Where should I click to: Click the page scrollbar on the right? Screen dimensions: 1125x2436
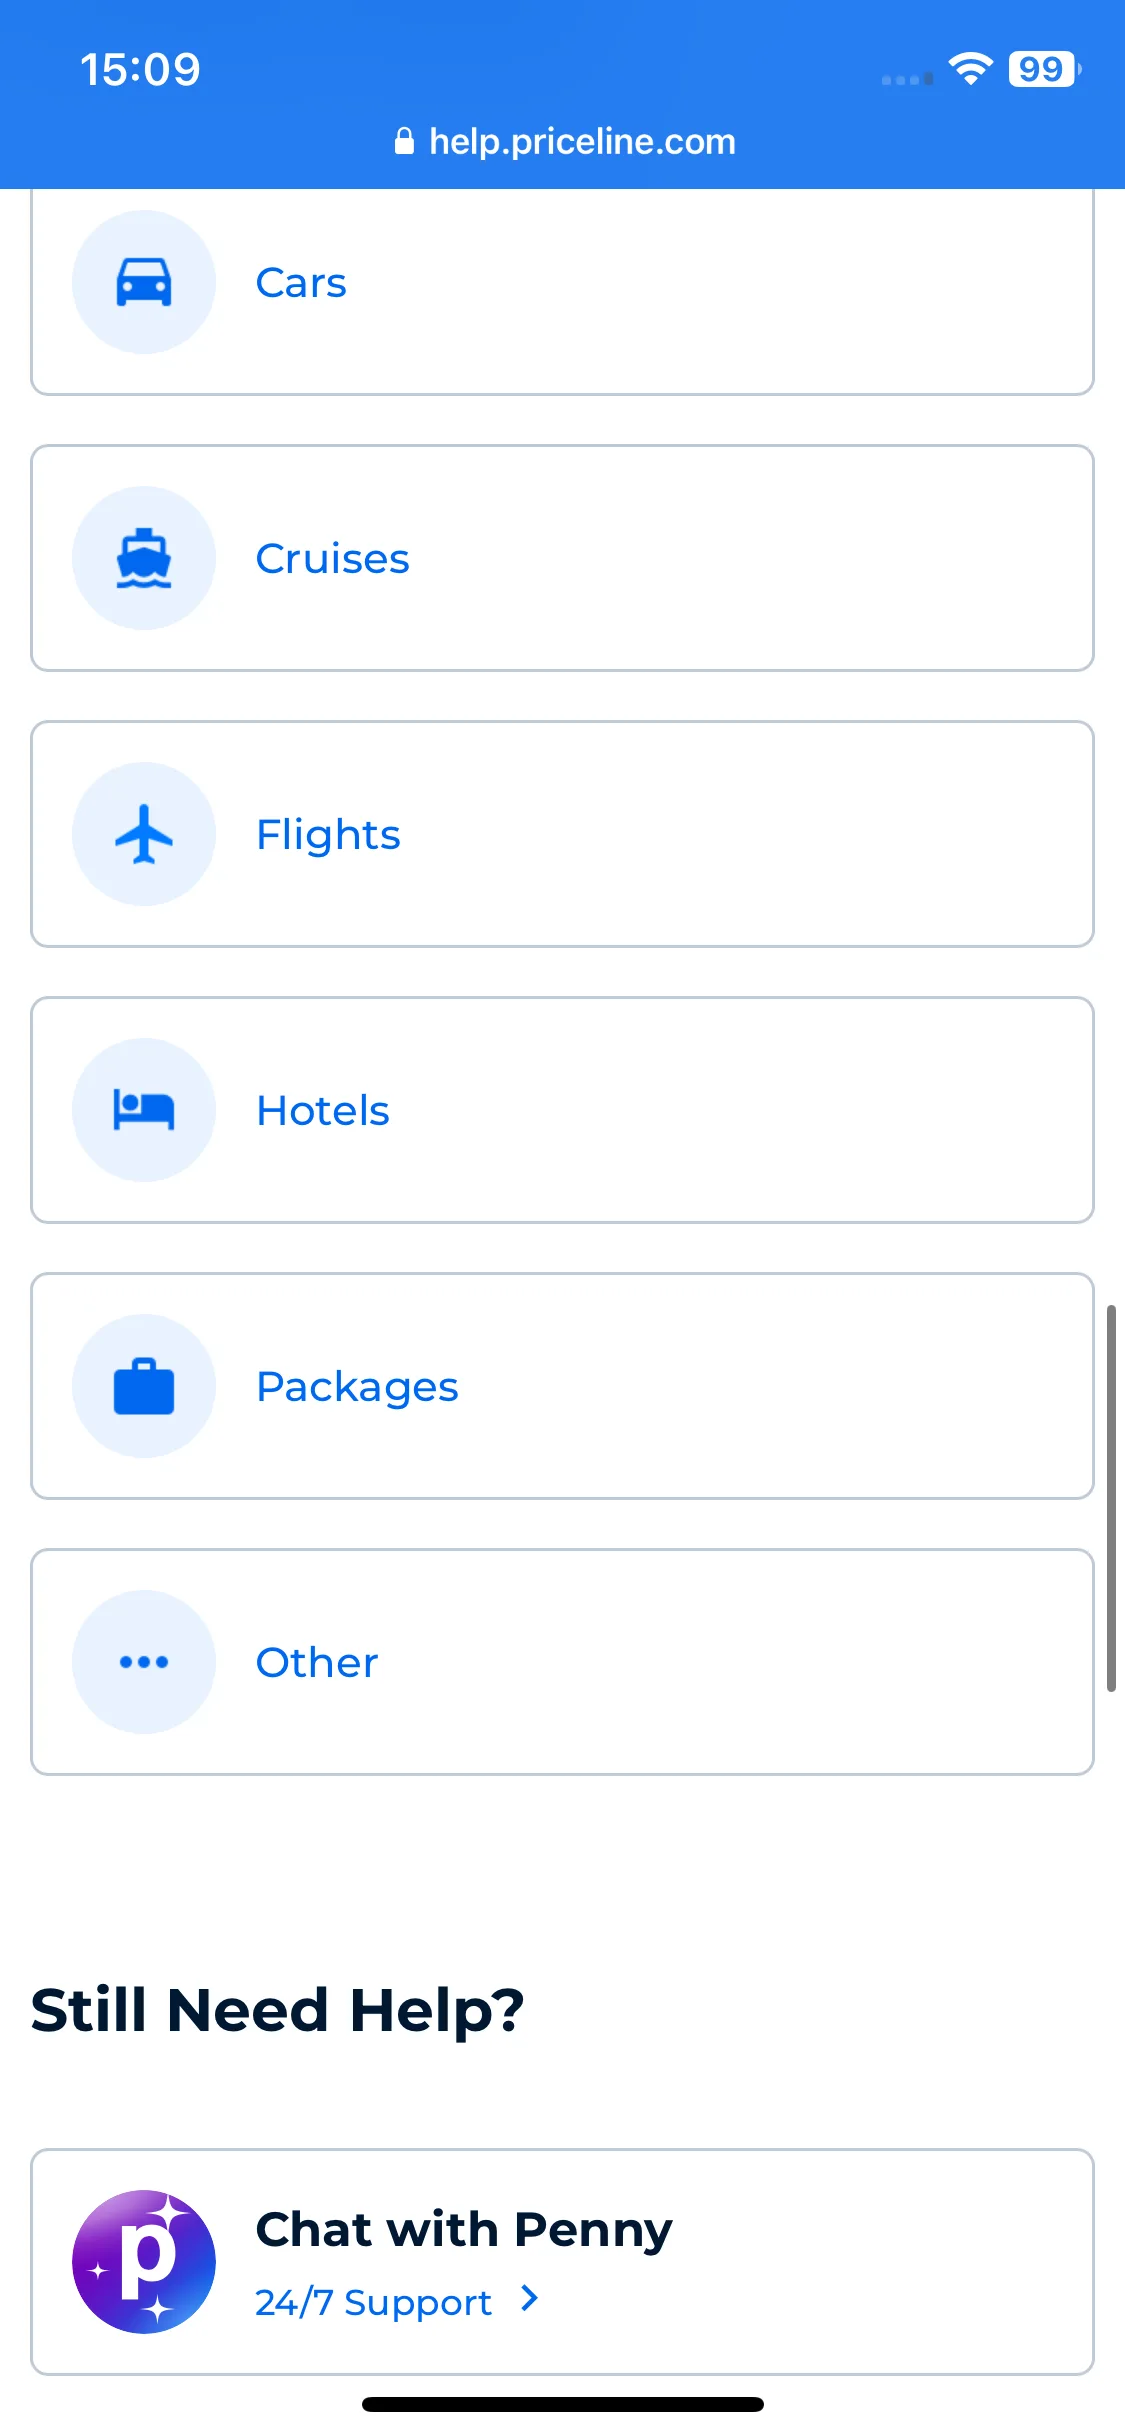(x=1111, y=1498)
